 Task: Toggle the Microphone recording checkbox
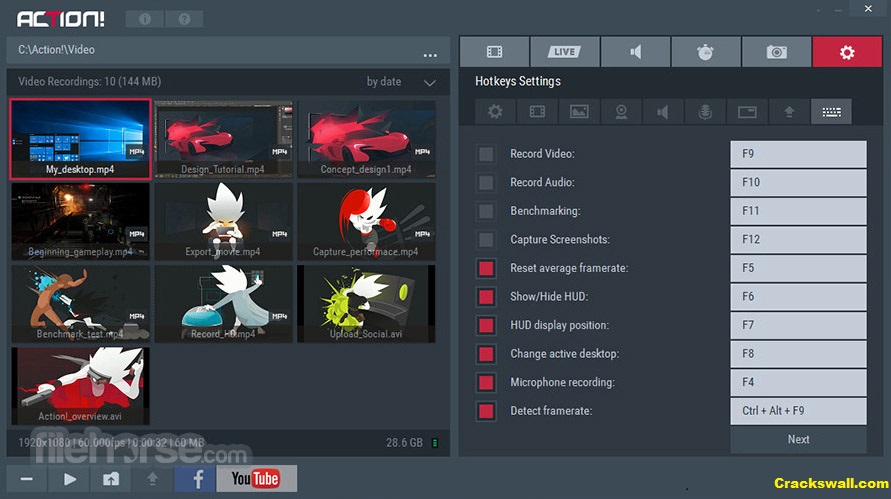[x=486, y=382]
